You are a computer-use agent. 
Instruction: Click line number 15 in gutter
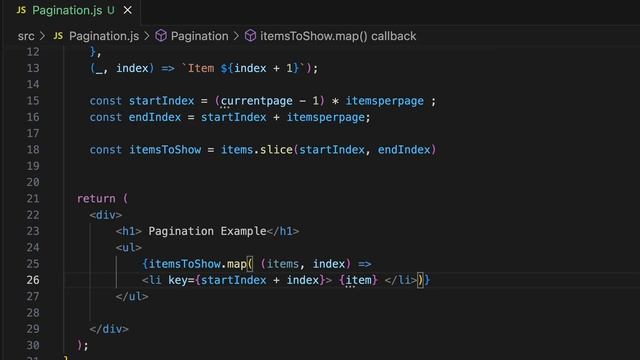coord(33,101)
